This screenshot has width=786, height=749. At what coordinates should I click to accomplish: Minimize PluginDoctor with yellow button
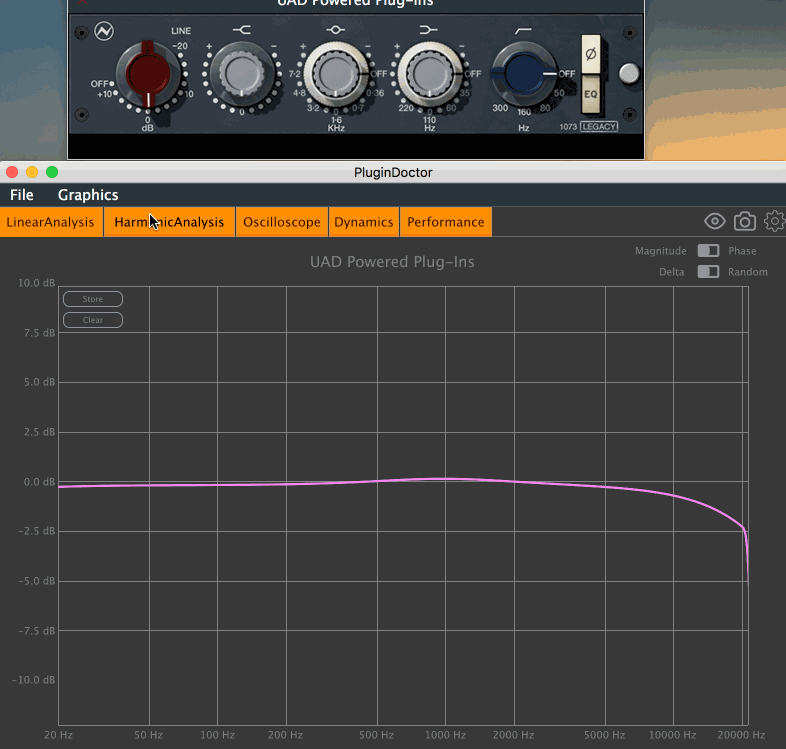tap(32, 172)
